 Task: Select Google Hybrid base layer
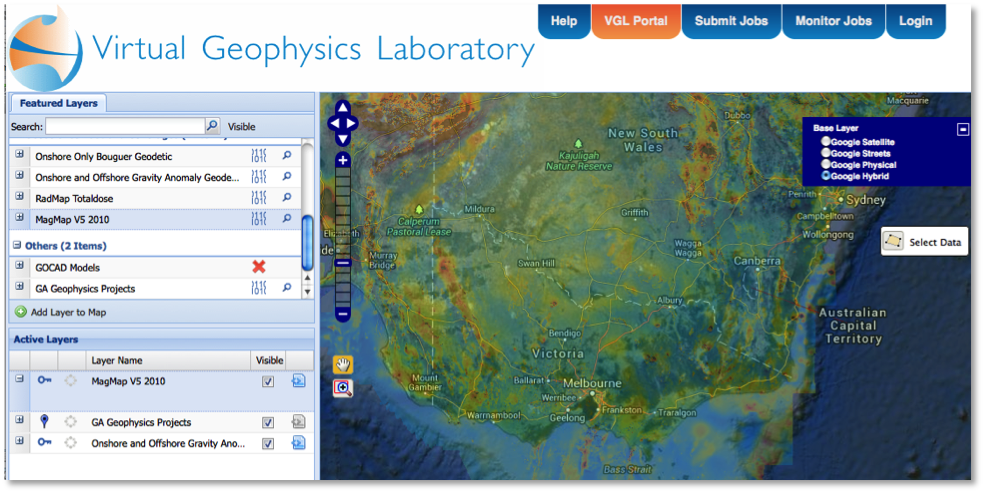click(x=825, y=176)
